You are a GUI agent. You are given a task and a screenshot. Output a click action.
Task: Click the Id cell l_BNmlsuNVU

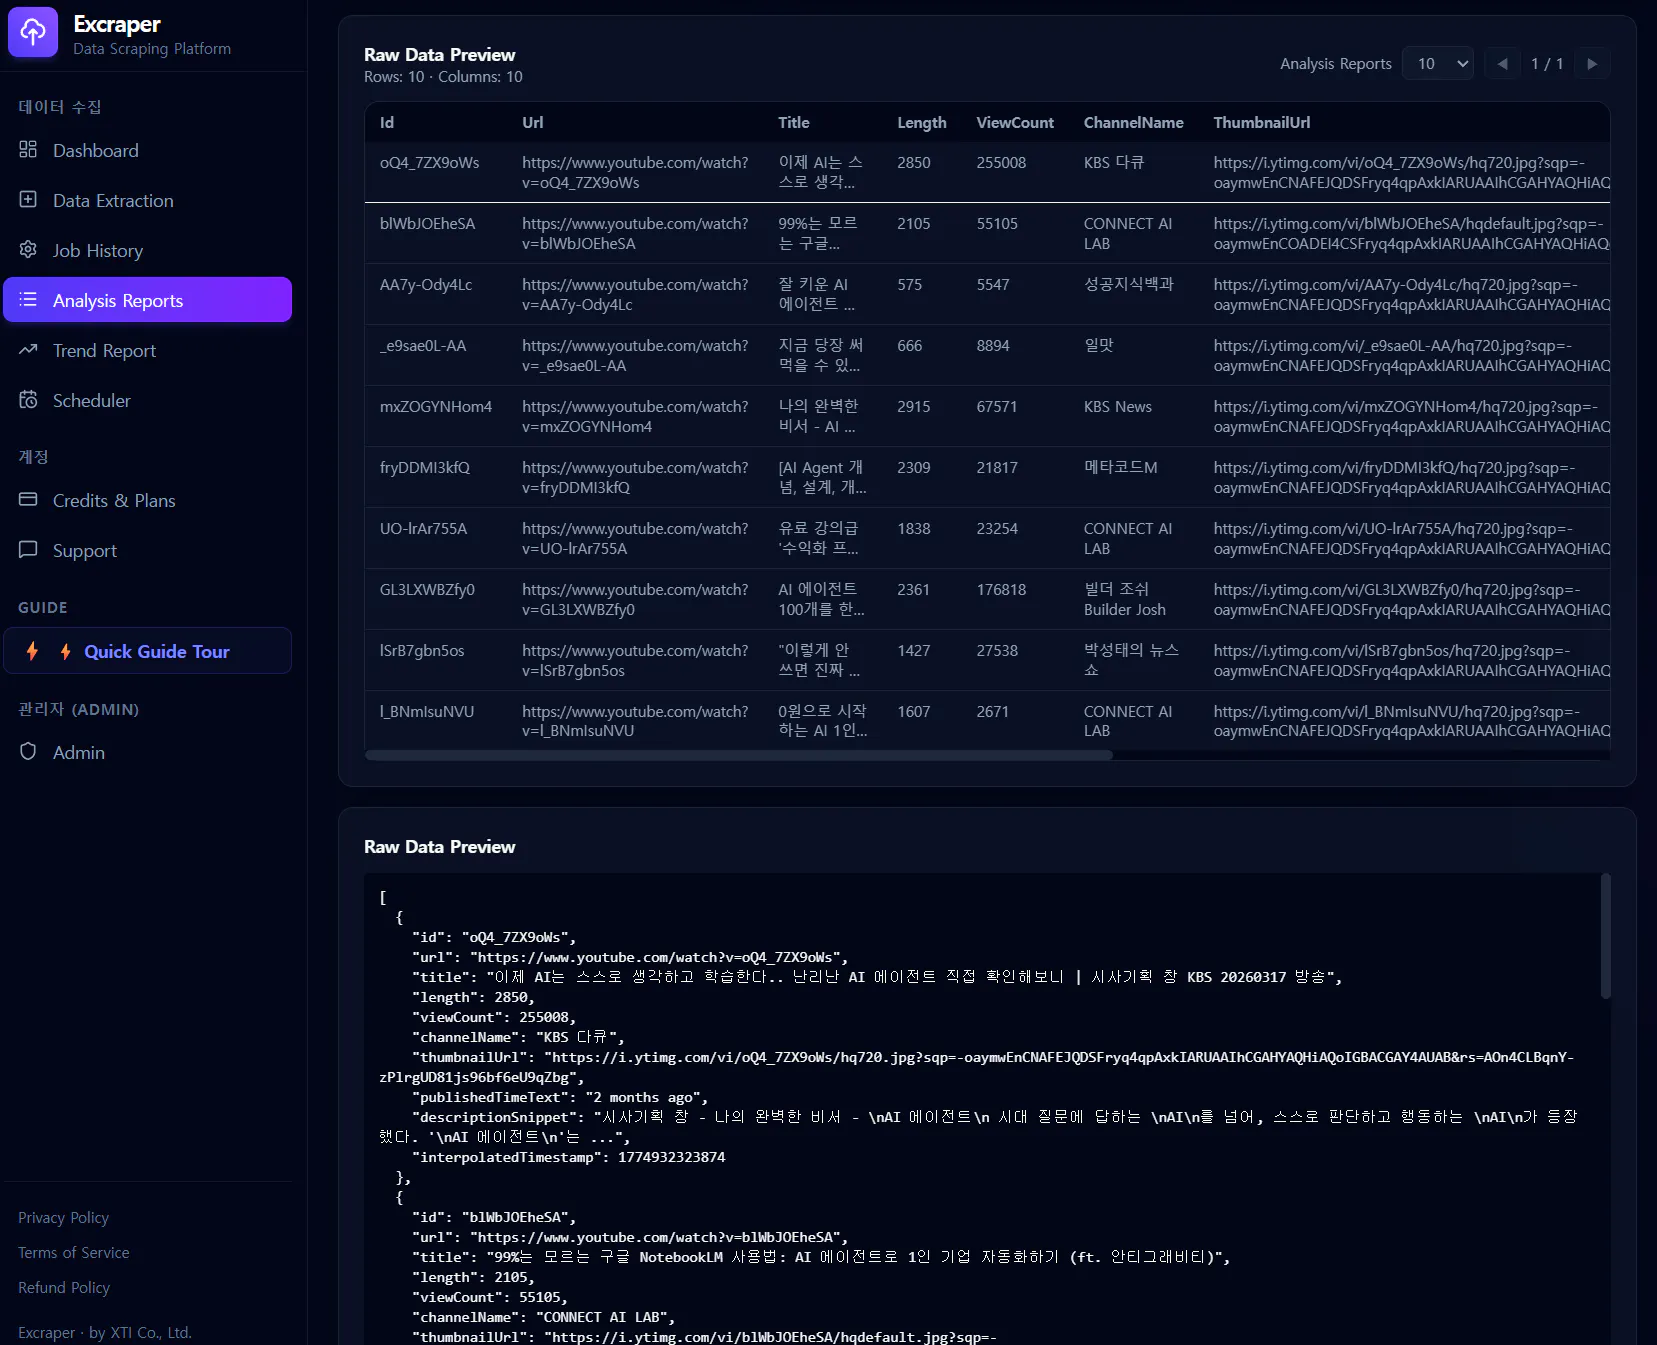[x=427, y=712]
